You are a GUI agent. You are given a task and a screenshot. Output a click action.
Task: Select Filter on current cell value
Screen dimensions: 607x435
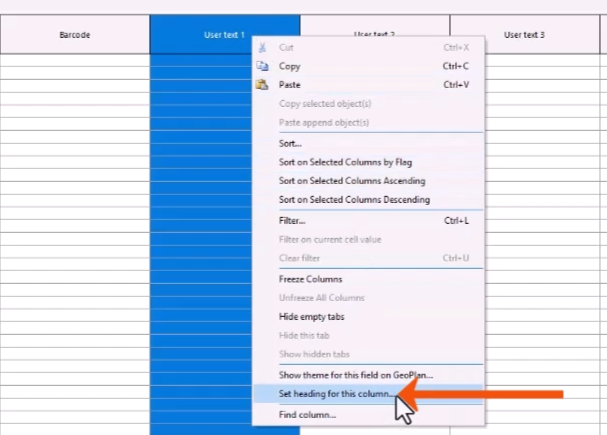pos(368,240)
